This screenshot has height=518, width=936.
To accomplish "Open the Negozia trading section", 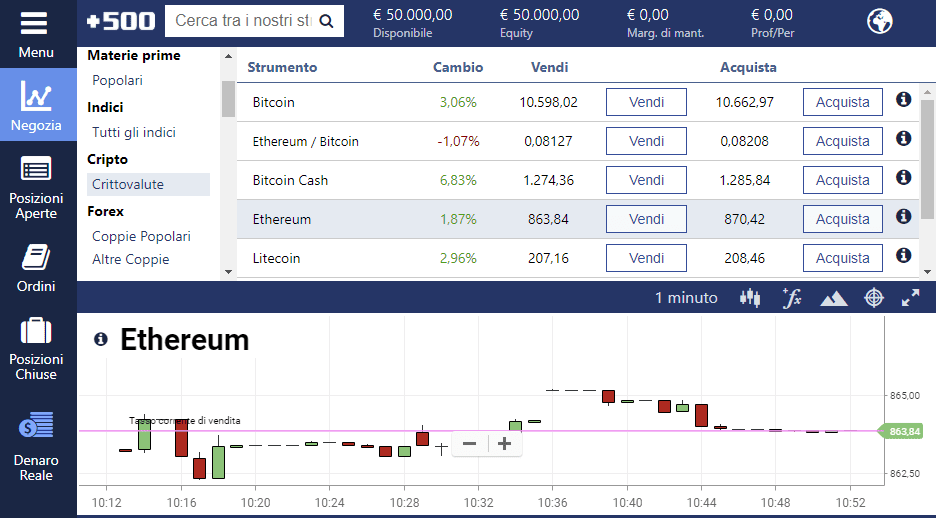I will [36, 104].
